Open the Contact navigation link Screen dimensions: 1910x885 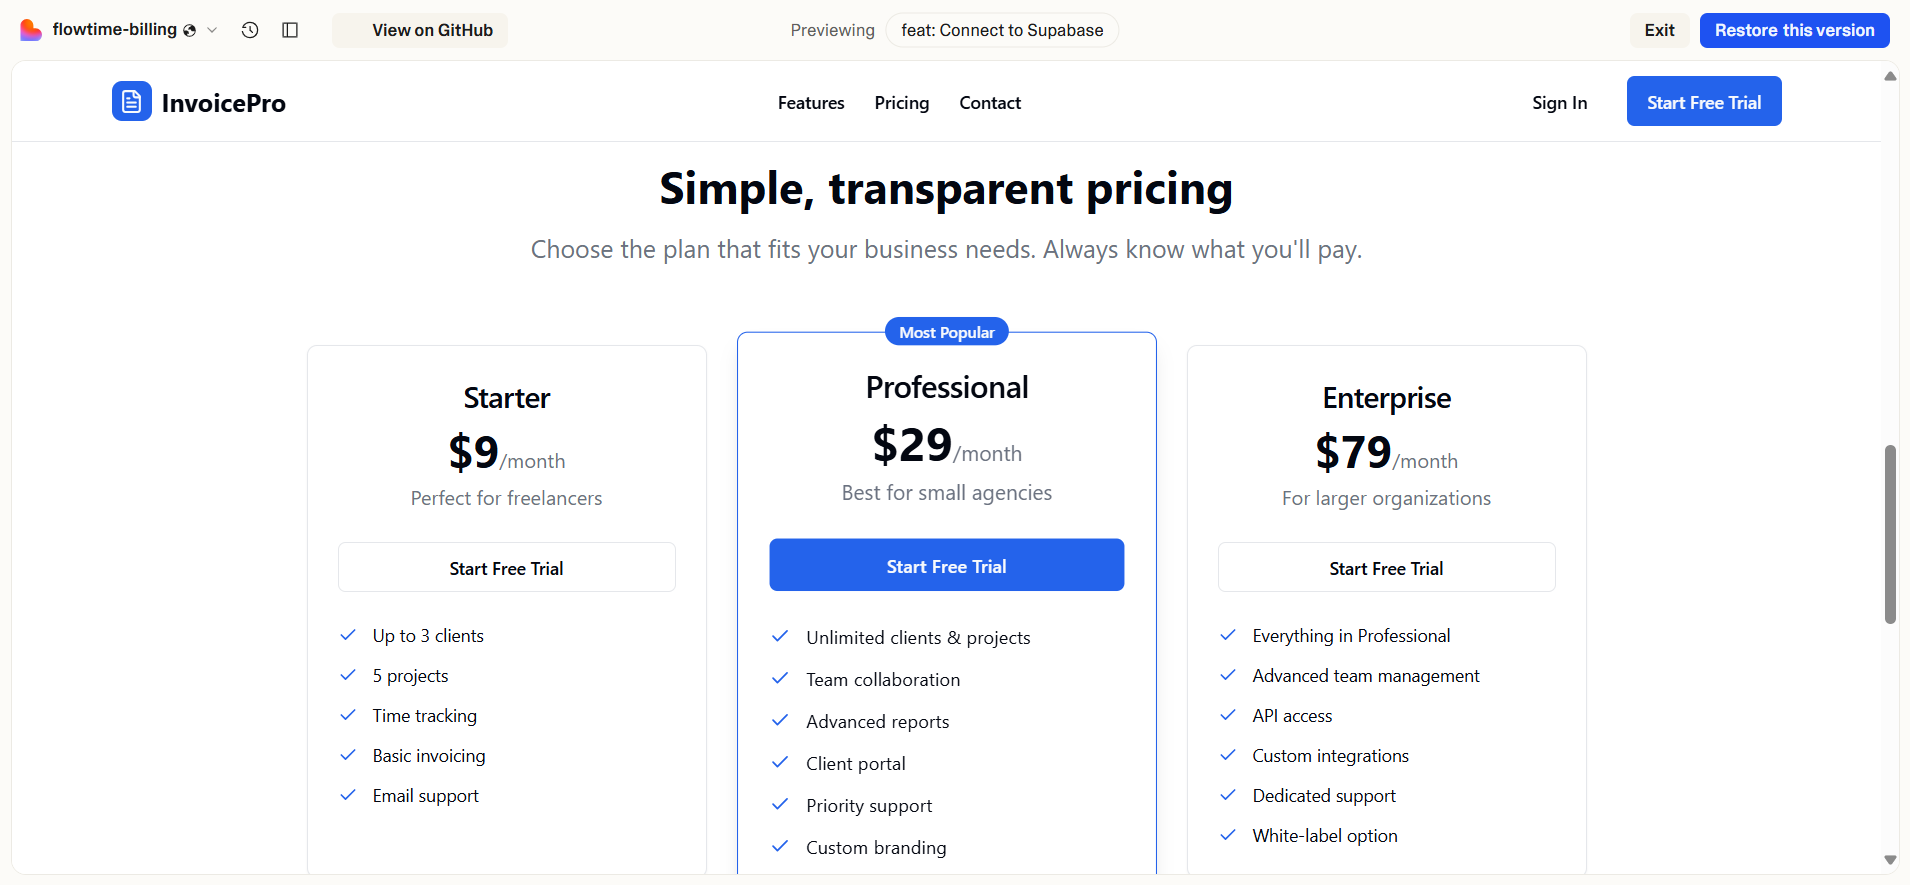point(990,103)
